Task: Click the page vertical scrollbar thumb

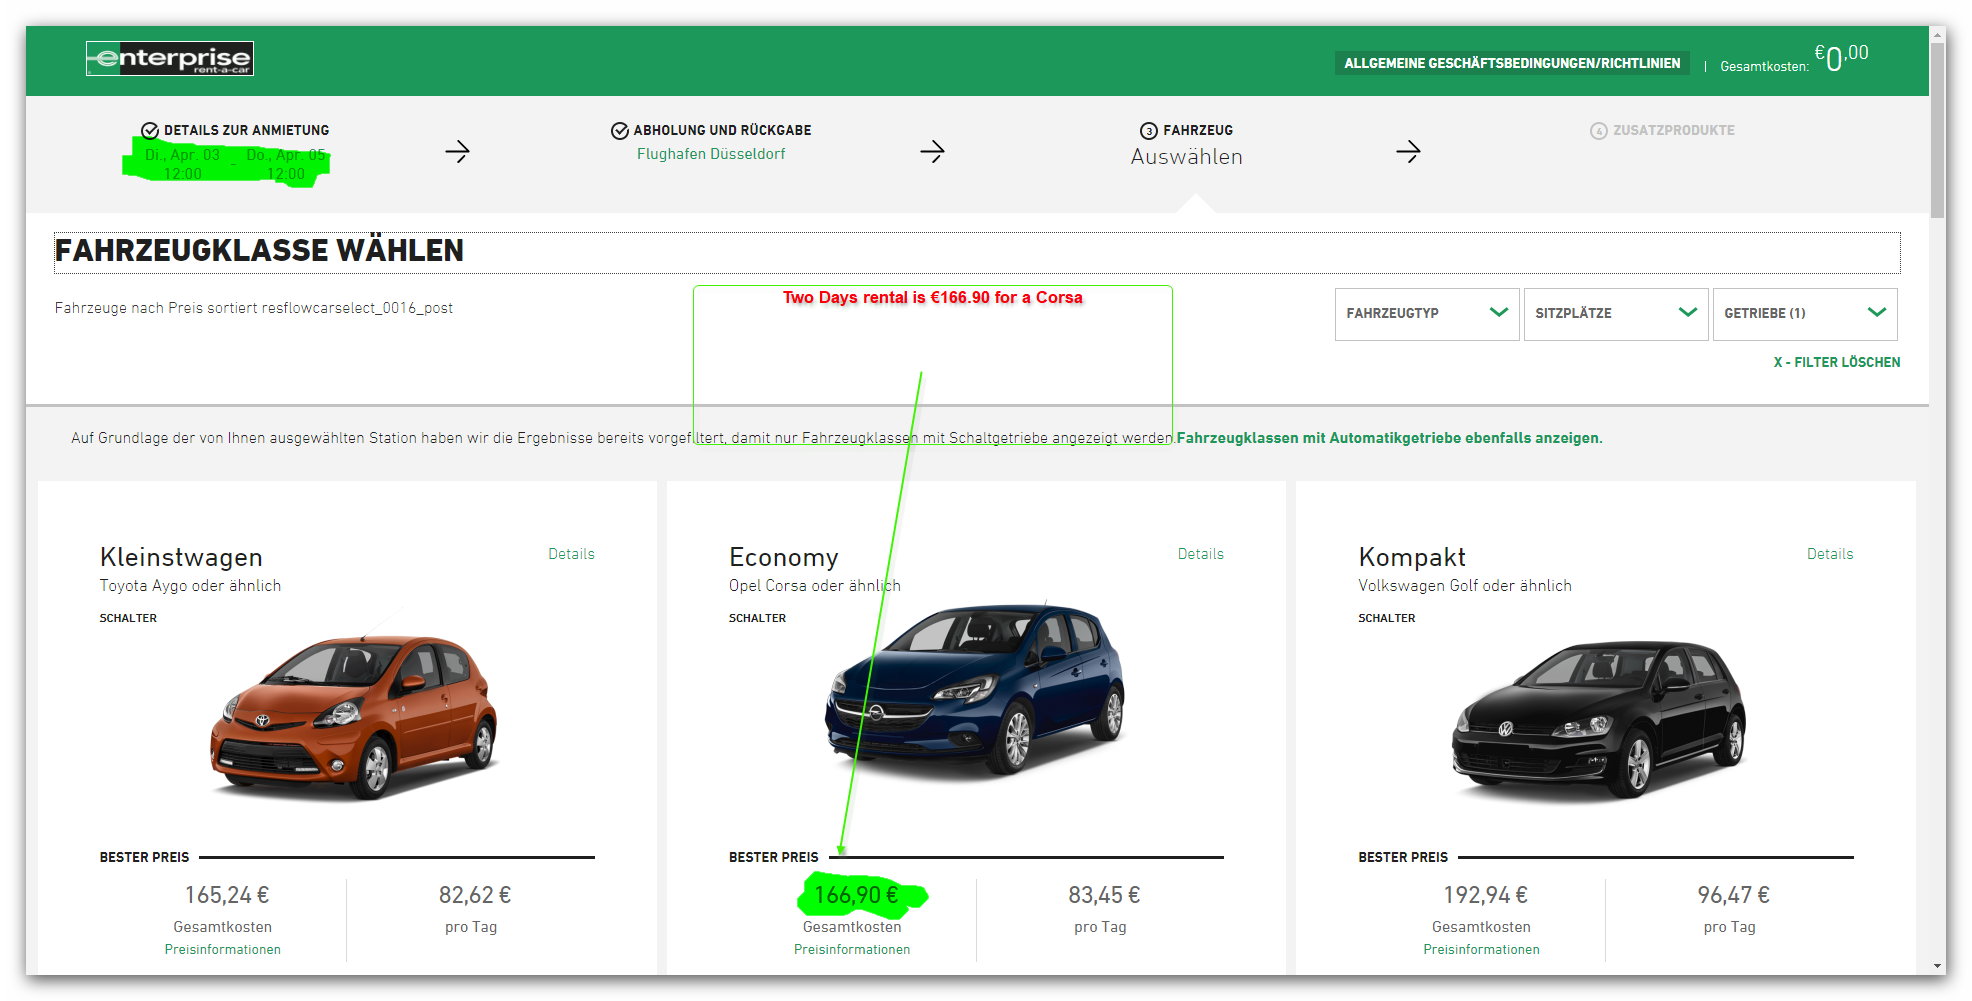Action: coord(1938,130)
